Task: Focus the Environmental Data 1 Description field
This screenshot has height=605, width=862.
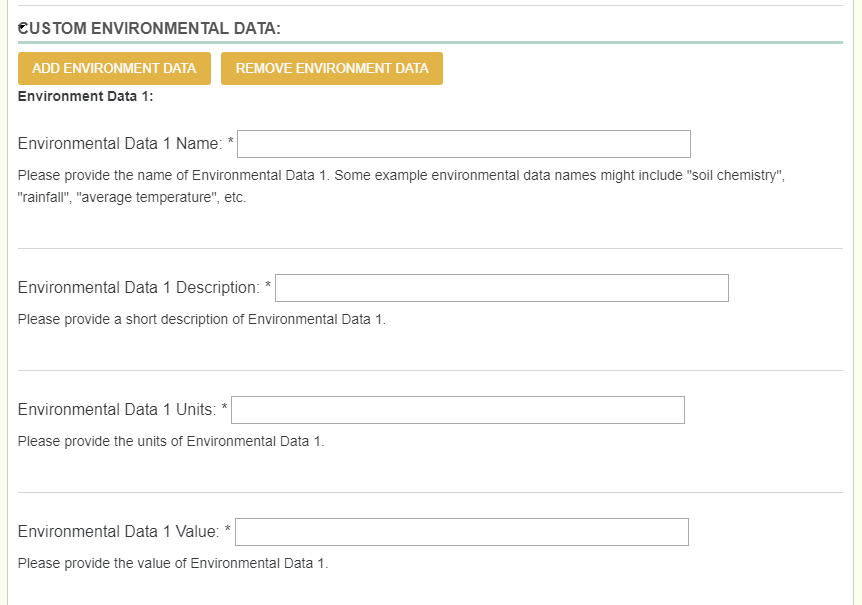Action: pyautogui.click(x=501, y=288)
